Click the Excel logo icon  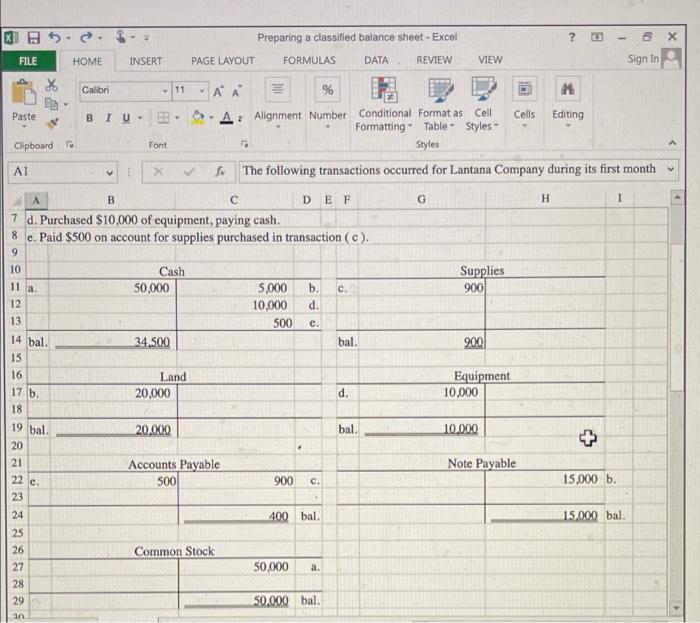11,38
